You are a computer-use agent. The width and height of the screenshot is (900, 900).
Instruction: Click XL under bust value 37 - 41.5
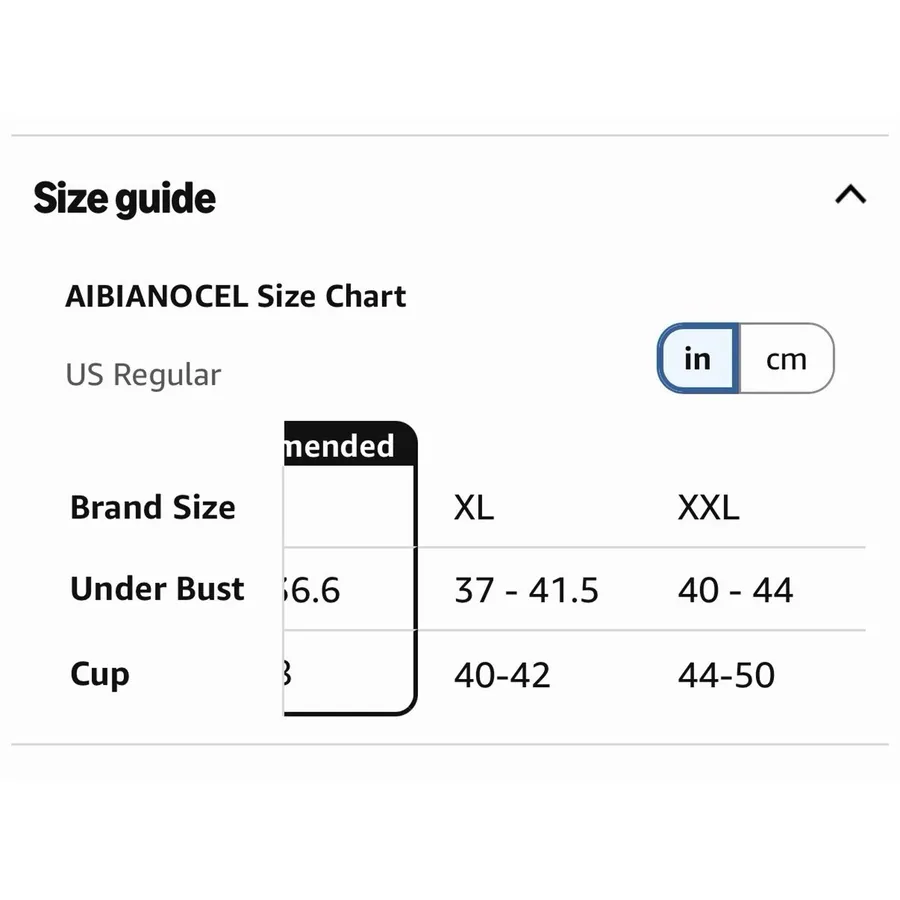coord(526,589)
